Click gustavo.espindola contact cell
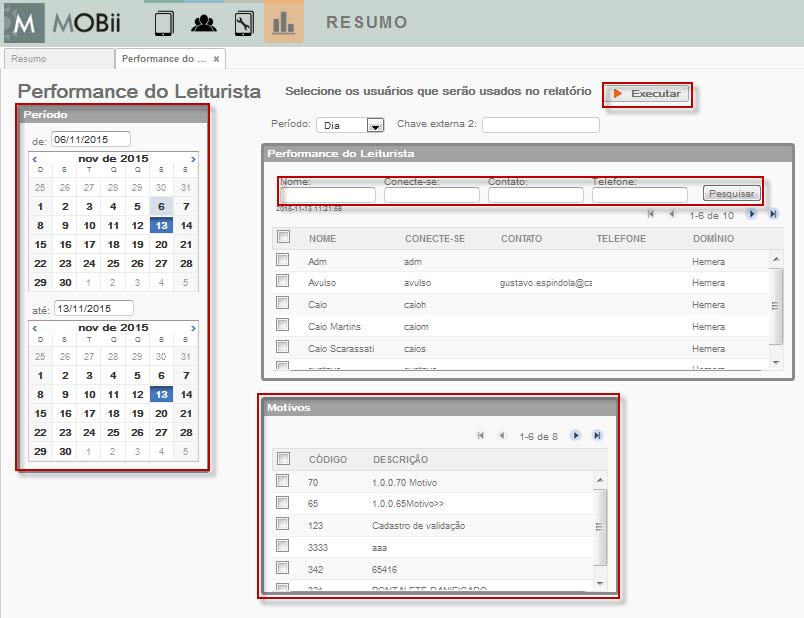This screenshot has height=618, width=804. pyautogui.click(x=546, y=283)
